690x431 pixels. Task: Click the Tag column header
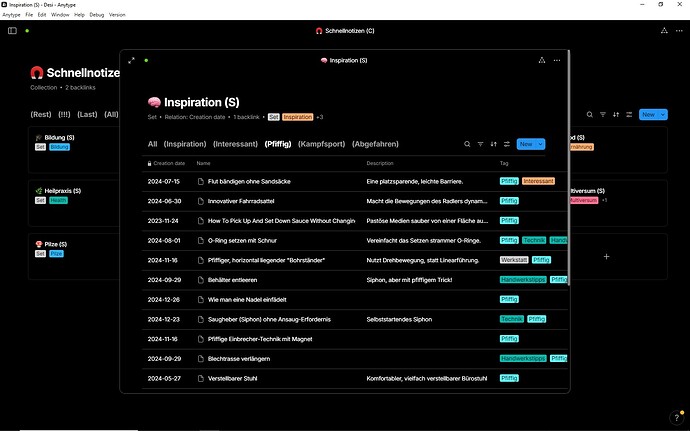click(x=504, y=163)
